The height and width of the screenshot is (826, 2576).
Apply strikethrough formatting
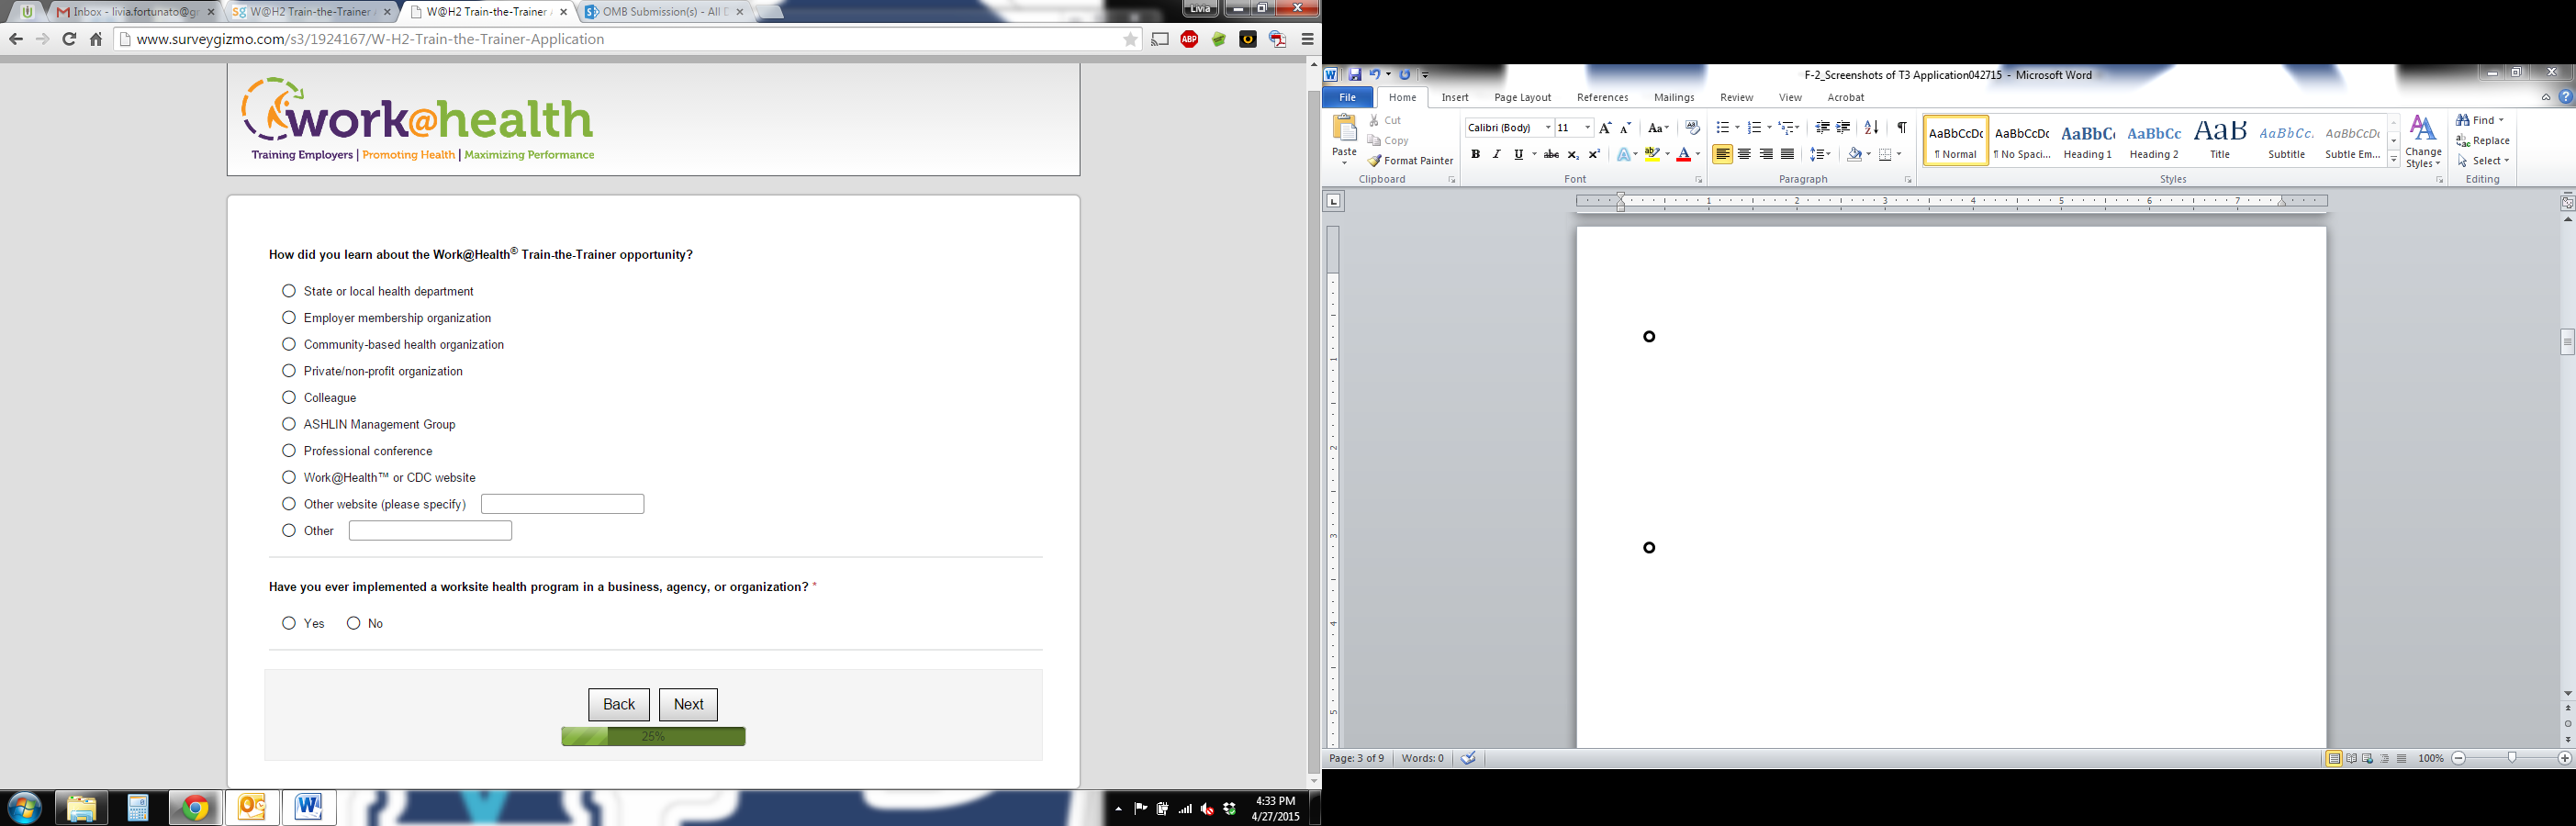click(1551, 155)
